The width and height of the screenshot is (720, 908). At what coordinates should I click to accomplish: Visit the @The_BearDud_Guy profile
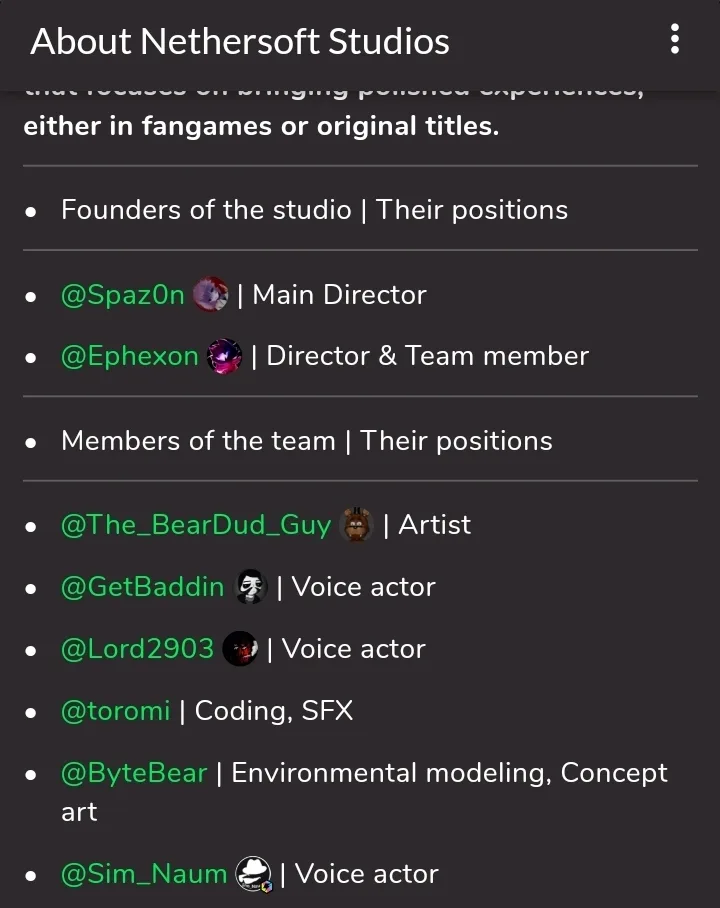point(196,525)
